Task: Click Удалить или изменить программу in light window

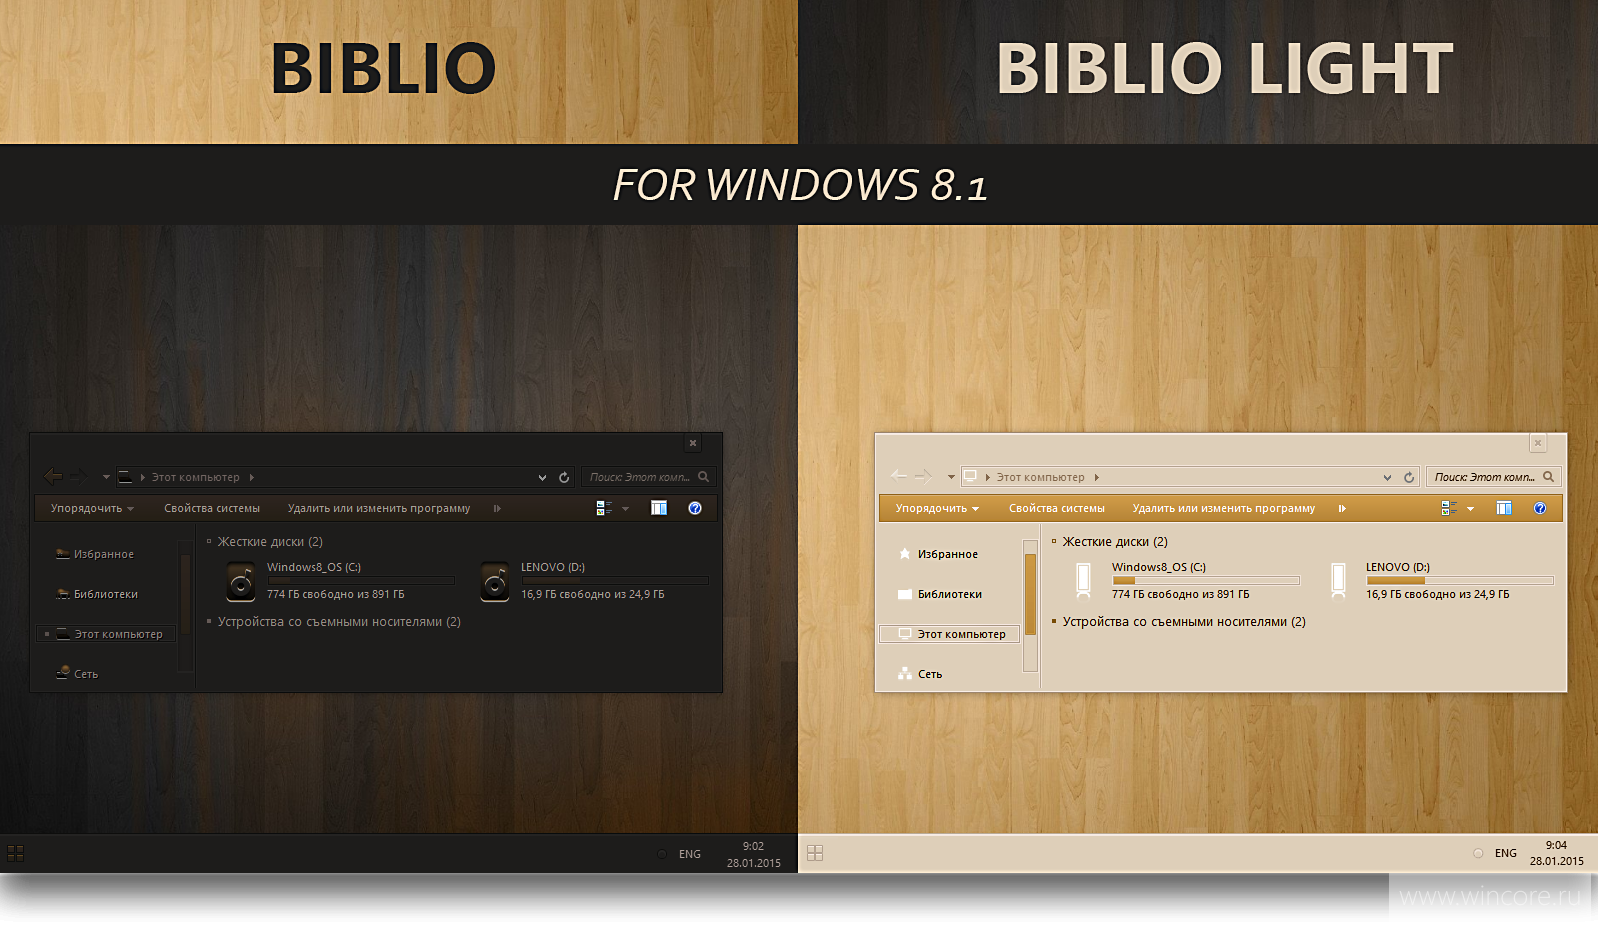Action: click(1224, 508)
